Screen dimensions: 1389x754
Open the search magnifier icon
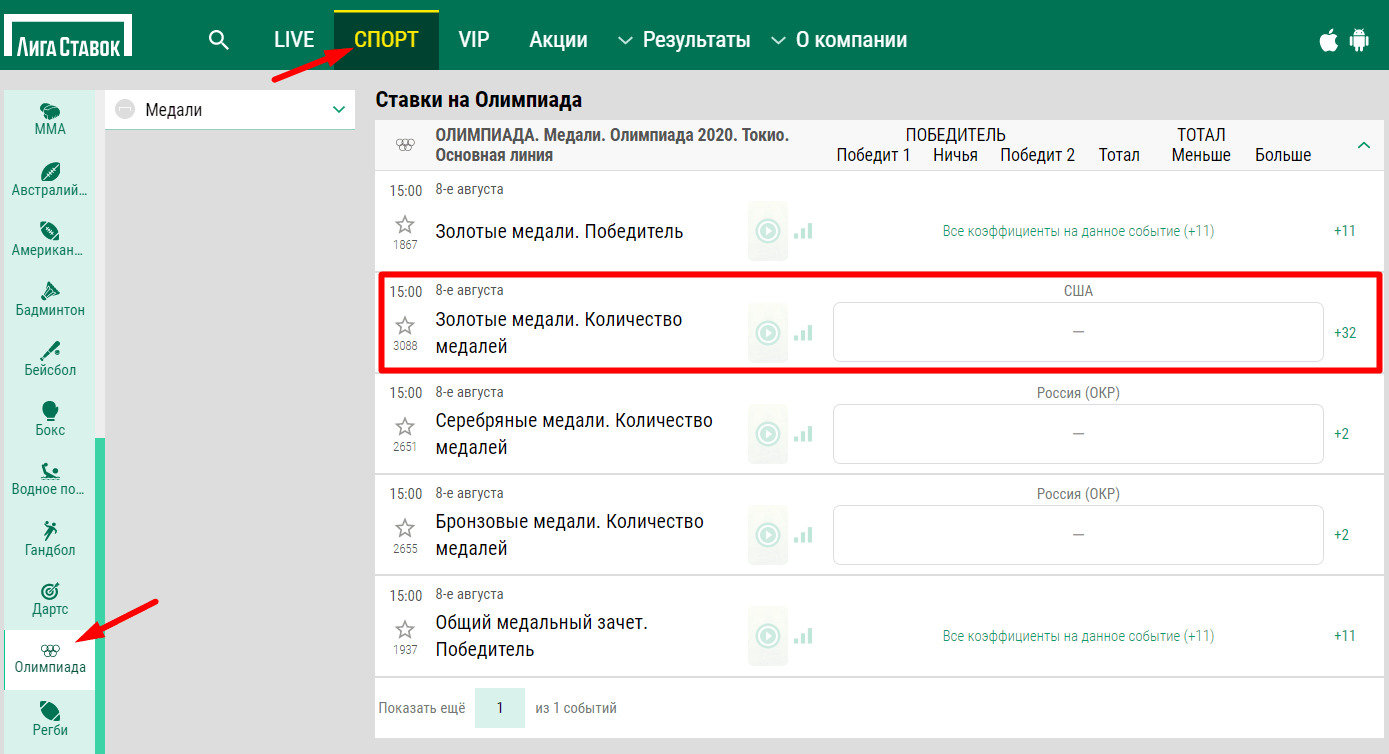pyautogui.click(x=219, y=40)
